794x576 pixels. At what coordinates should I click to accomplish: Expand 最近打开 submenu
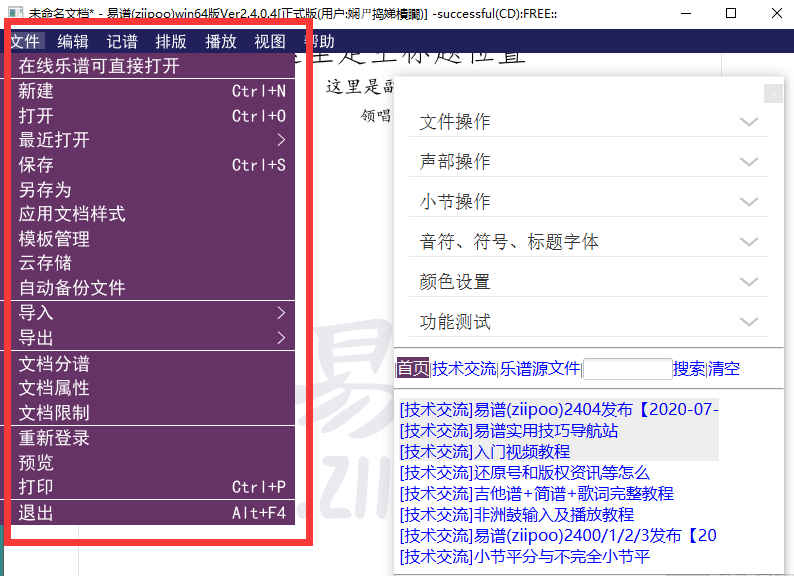153,140
